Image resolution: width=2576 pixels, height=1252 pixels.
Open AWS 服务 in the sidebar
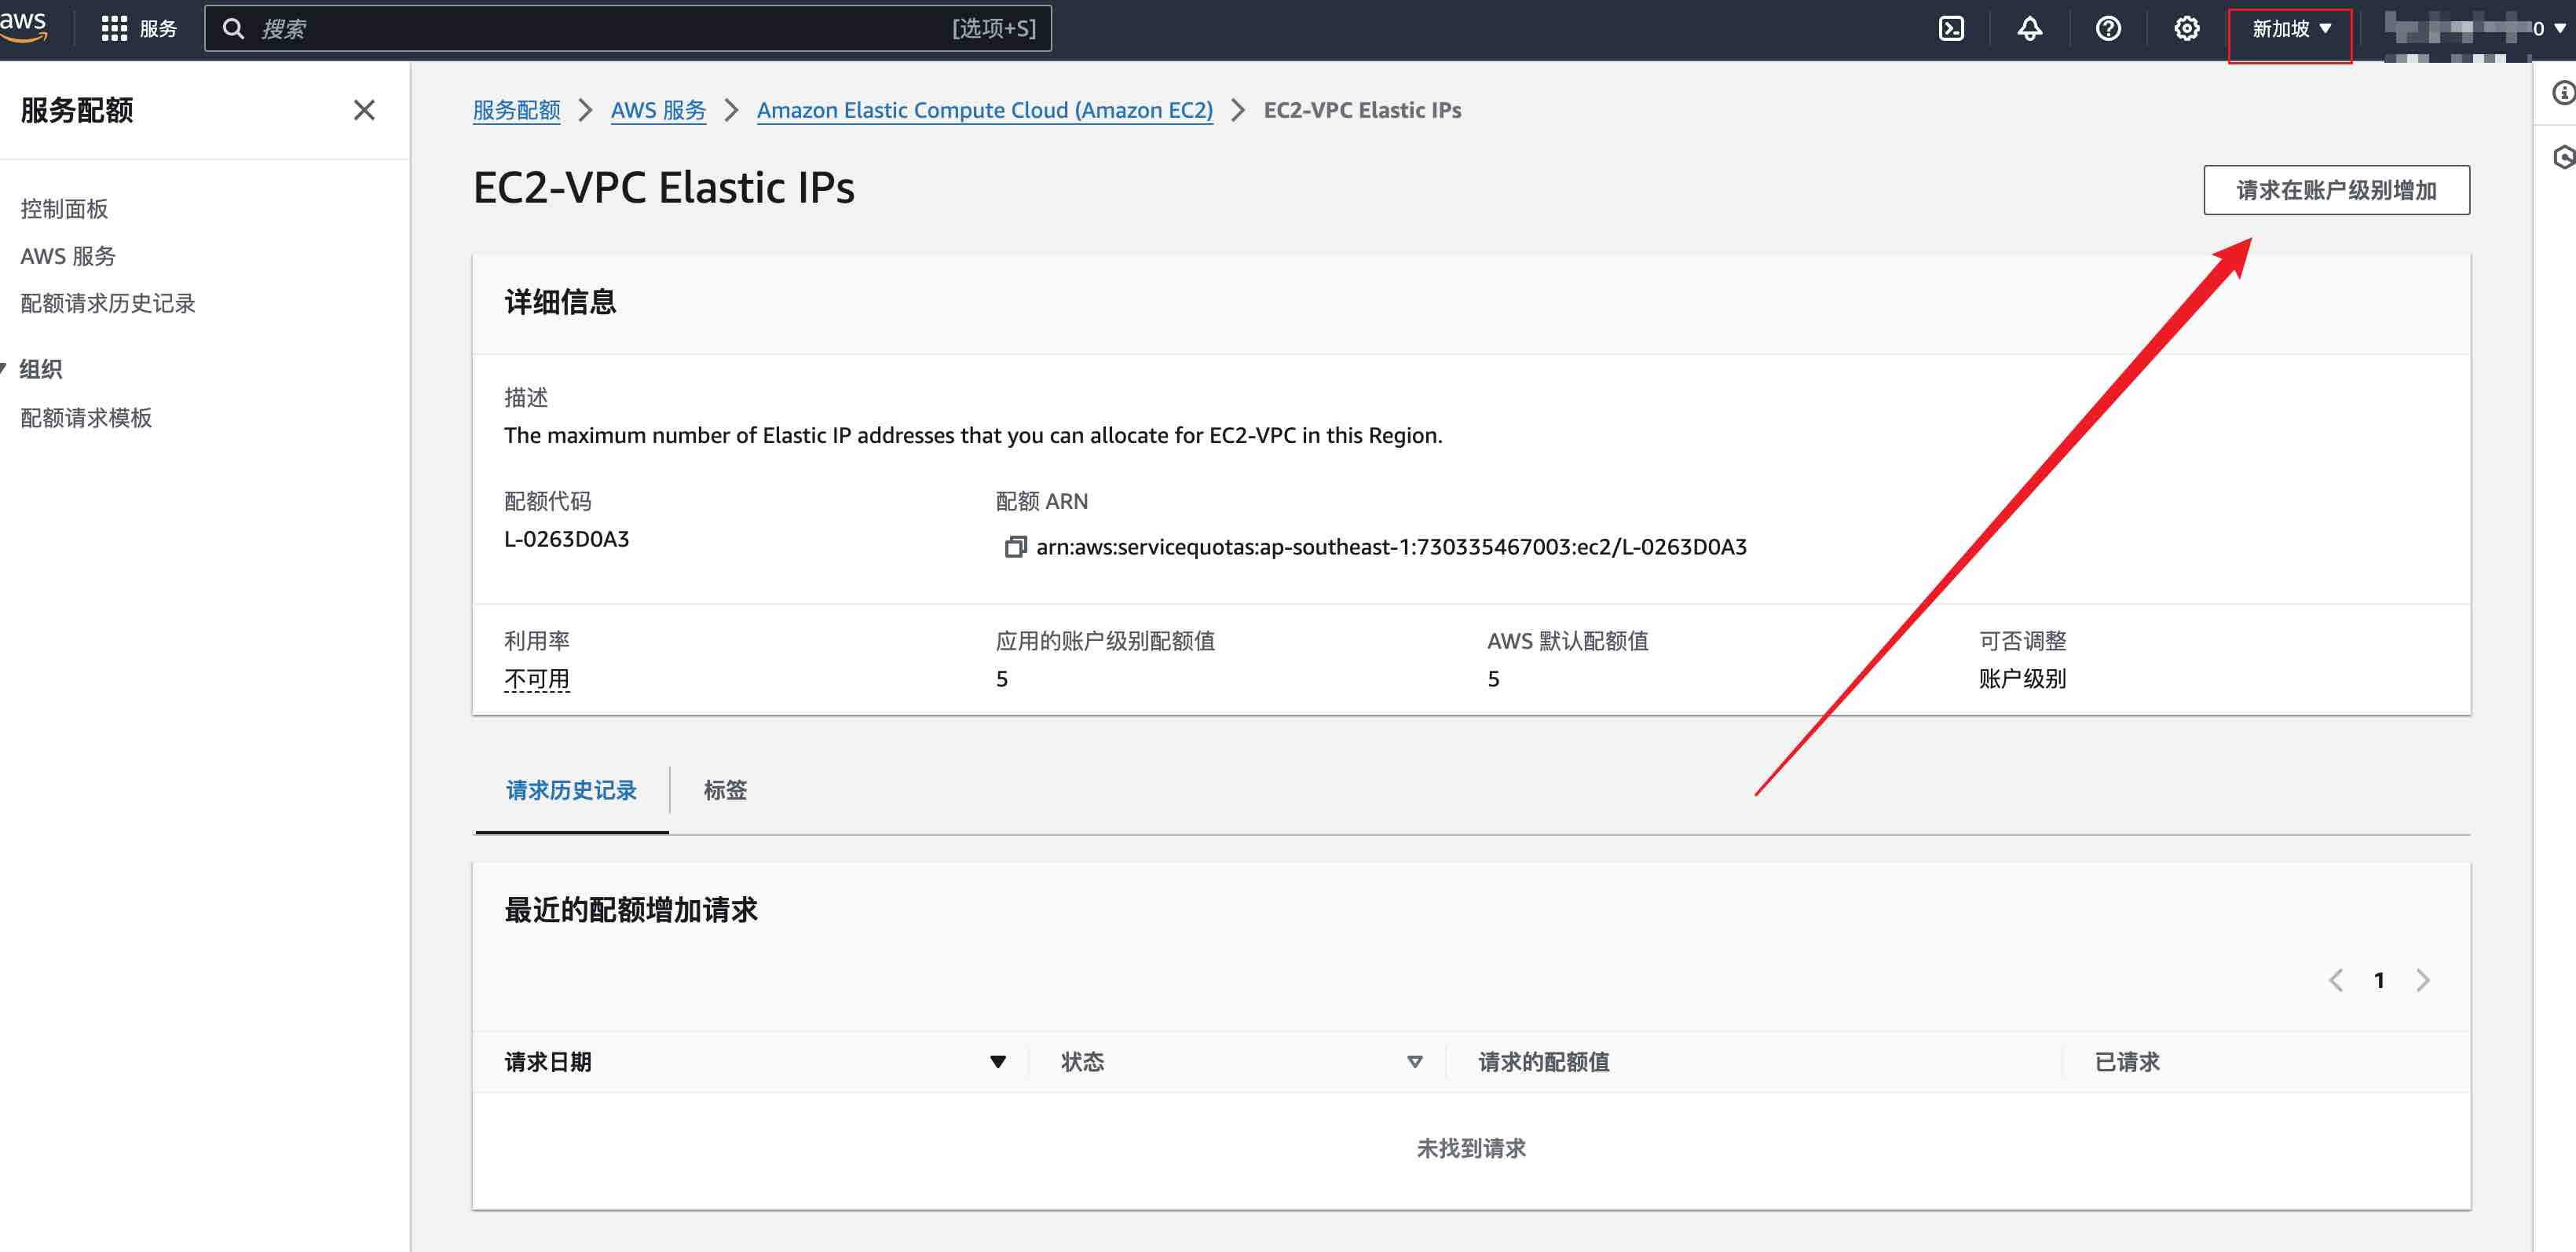68,256
